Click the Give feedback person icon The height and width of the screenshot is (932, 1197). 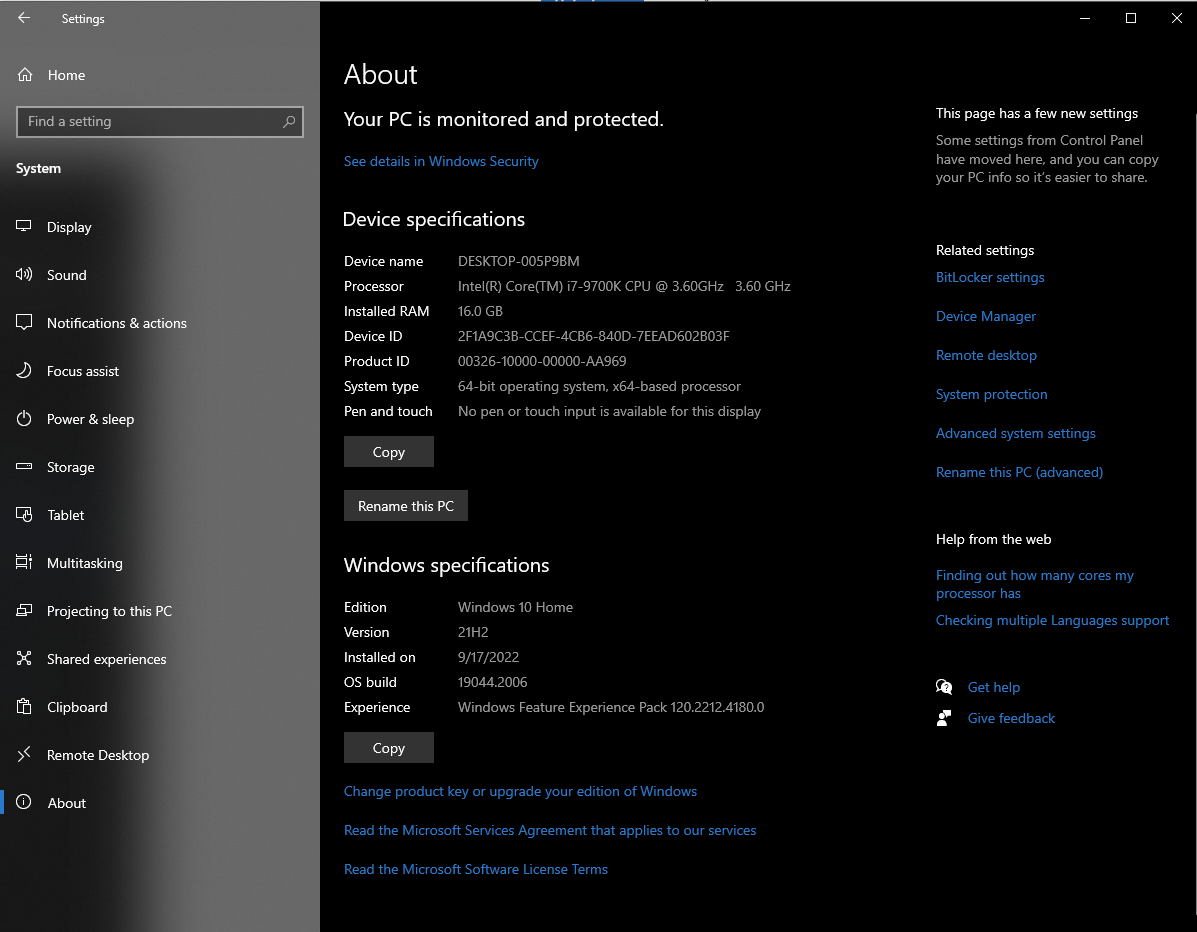click(x=944, y=718)
